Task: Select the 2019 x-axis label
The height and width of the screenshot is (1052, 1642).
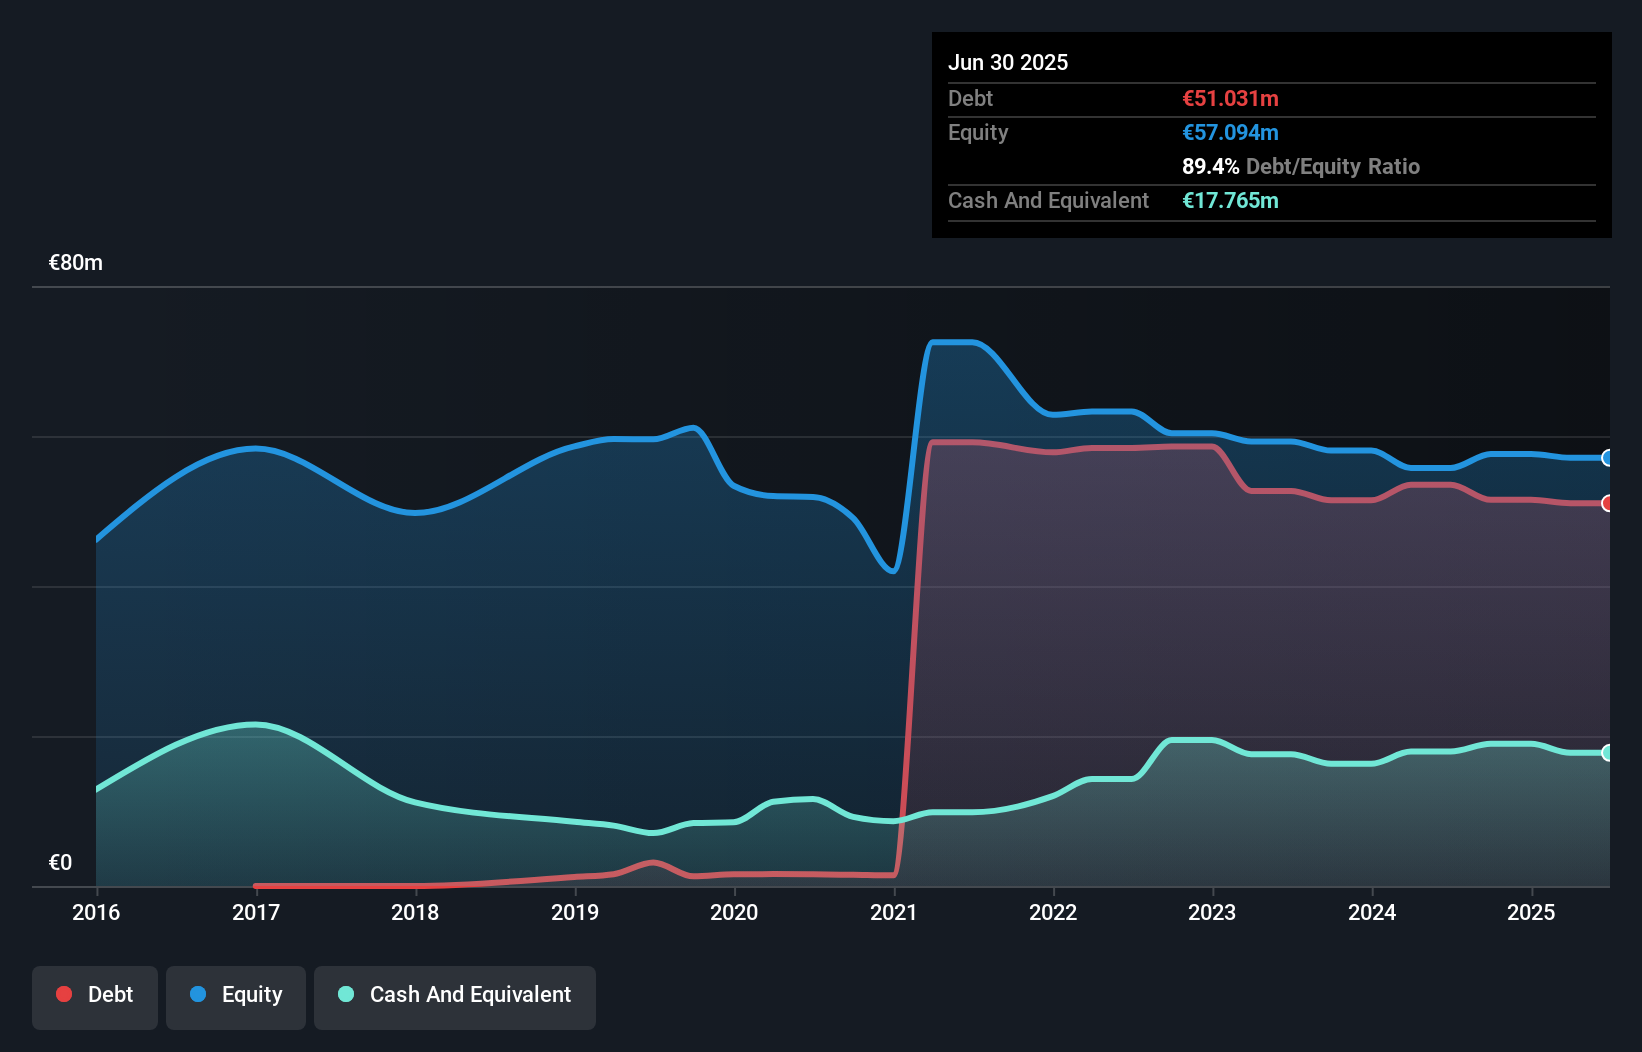Action: click(575, 912)
